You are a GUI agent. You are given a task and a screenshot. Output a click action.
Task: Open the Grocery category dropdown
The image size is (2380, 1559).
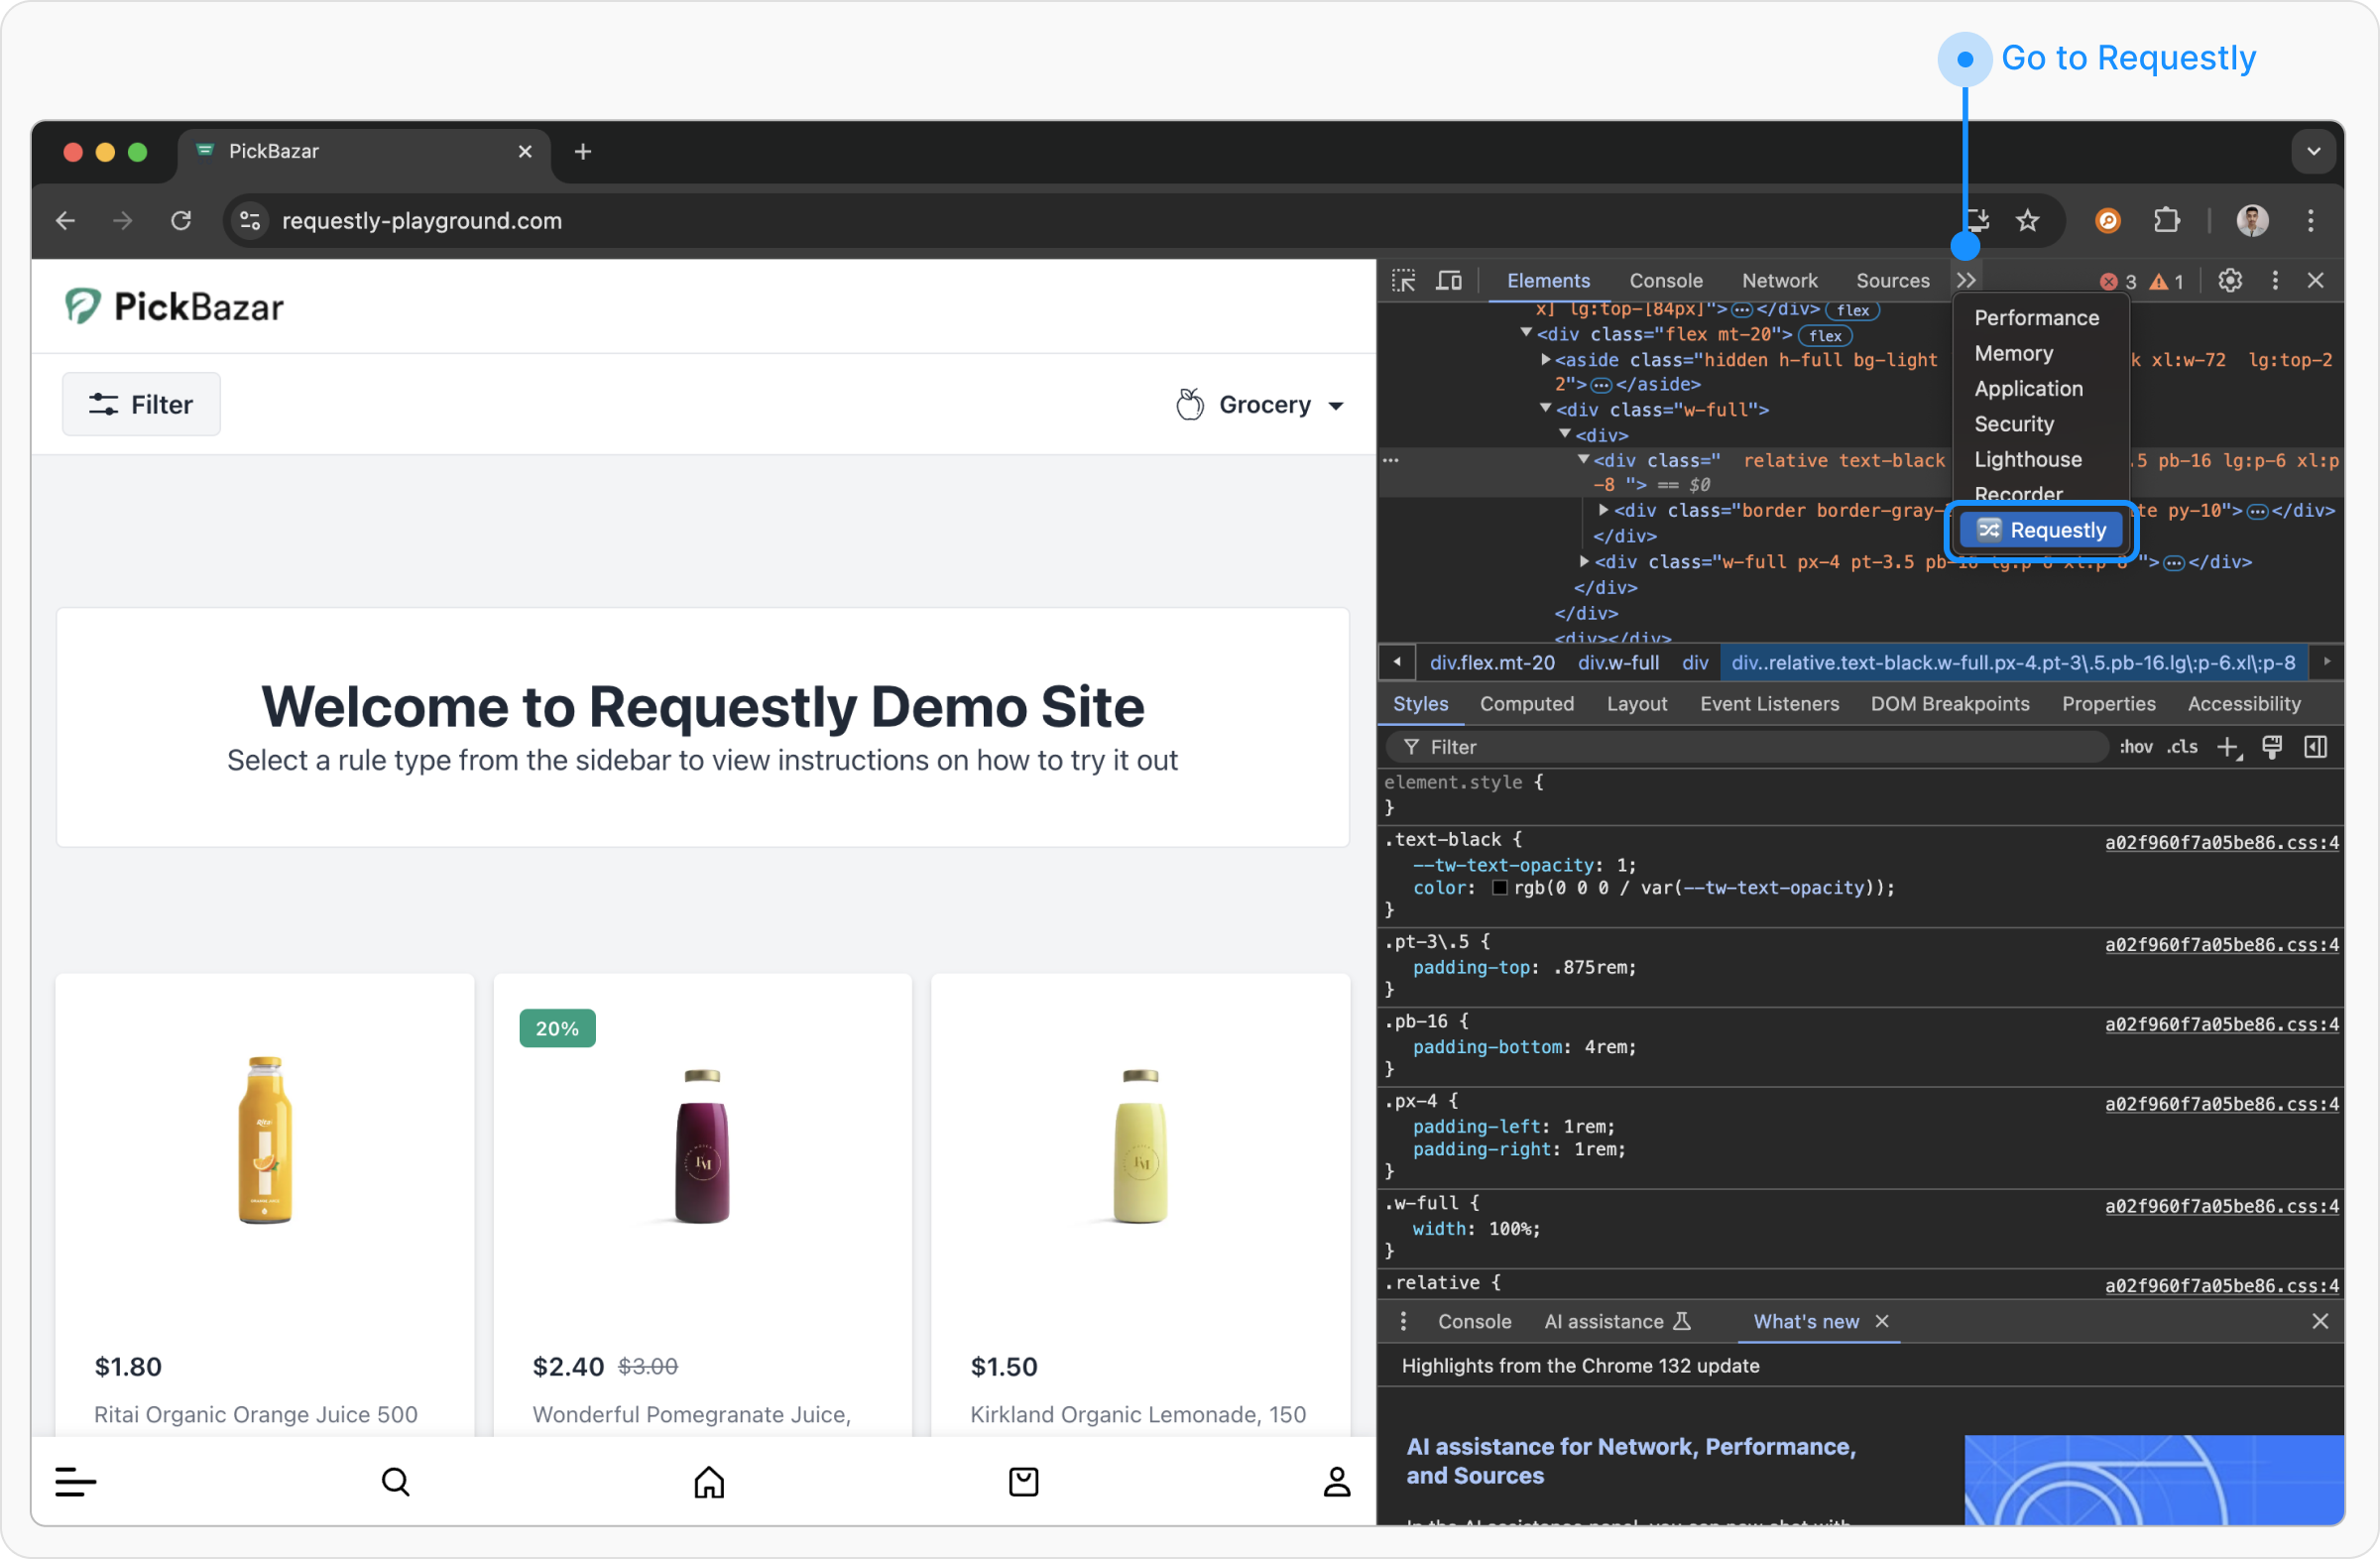[x=1260, y=405]
